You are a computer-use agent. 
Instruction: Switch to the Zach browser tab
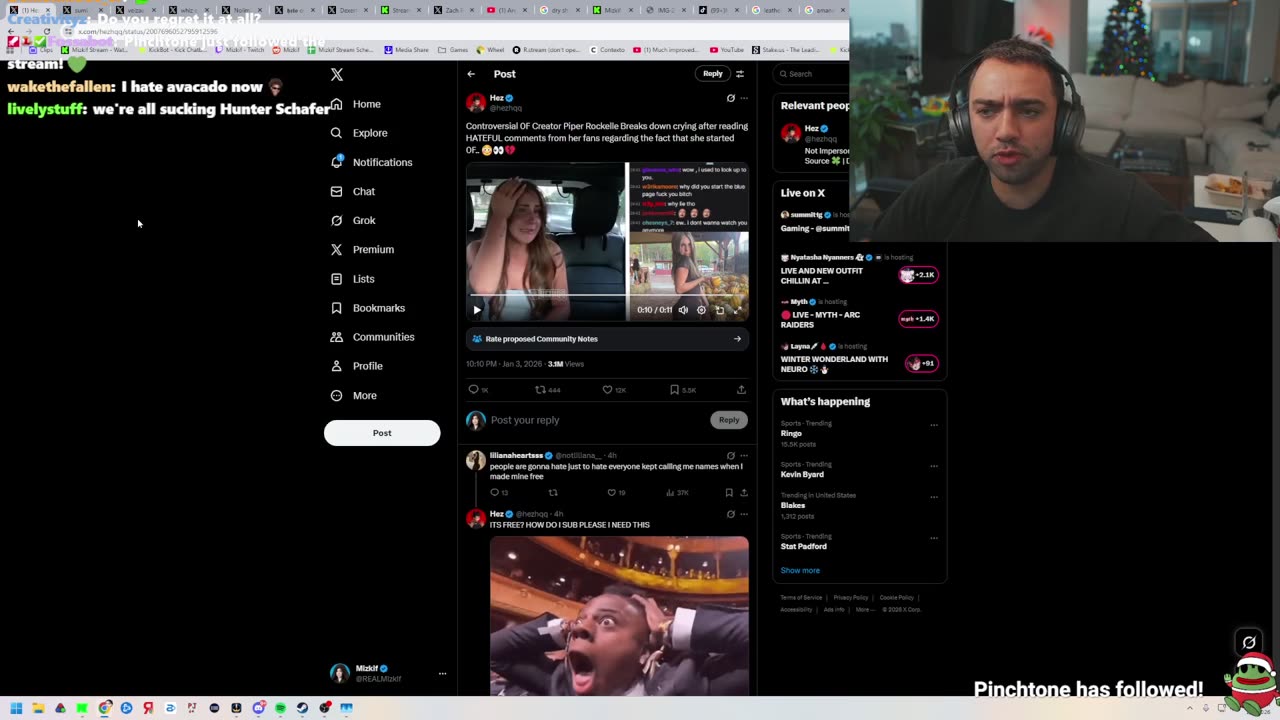pyautogui.click(x=453, y=10)
